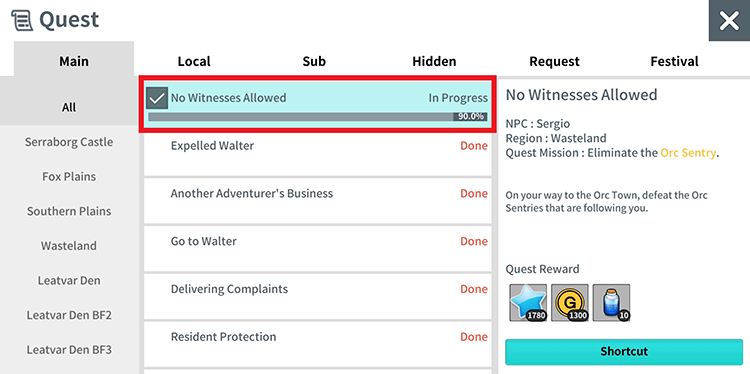Switch to the Festival tab
This screenshot has height=374, width=750.
point(674,61)
